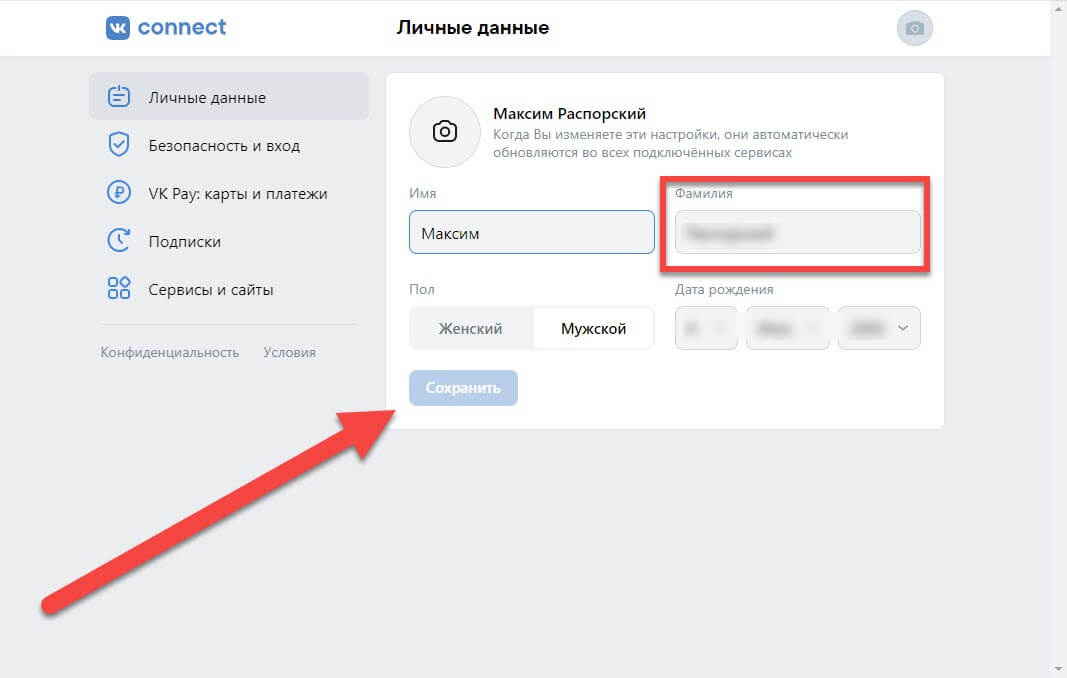Select Женский gender option
This screenshot has height=678, width=1067.
click(x=470, y=328)
